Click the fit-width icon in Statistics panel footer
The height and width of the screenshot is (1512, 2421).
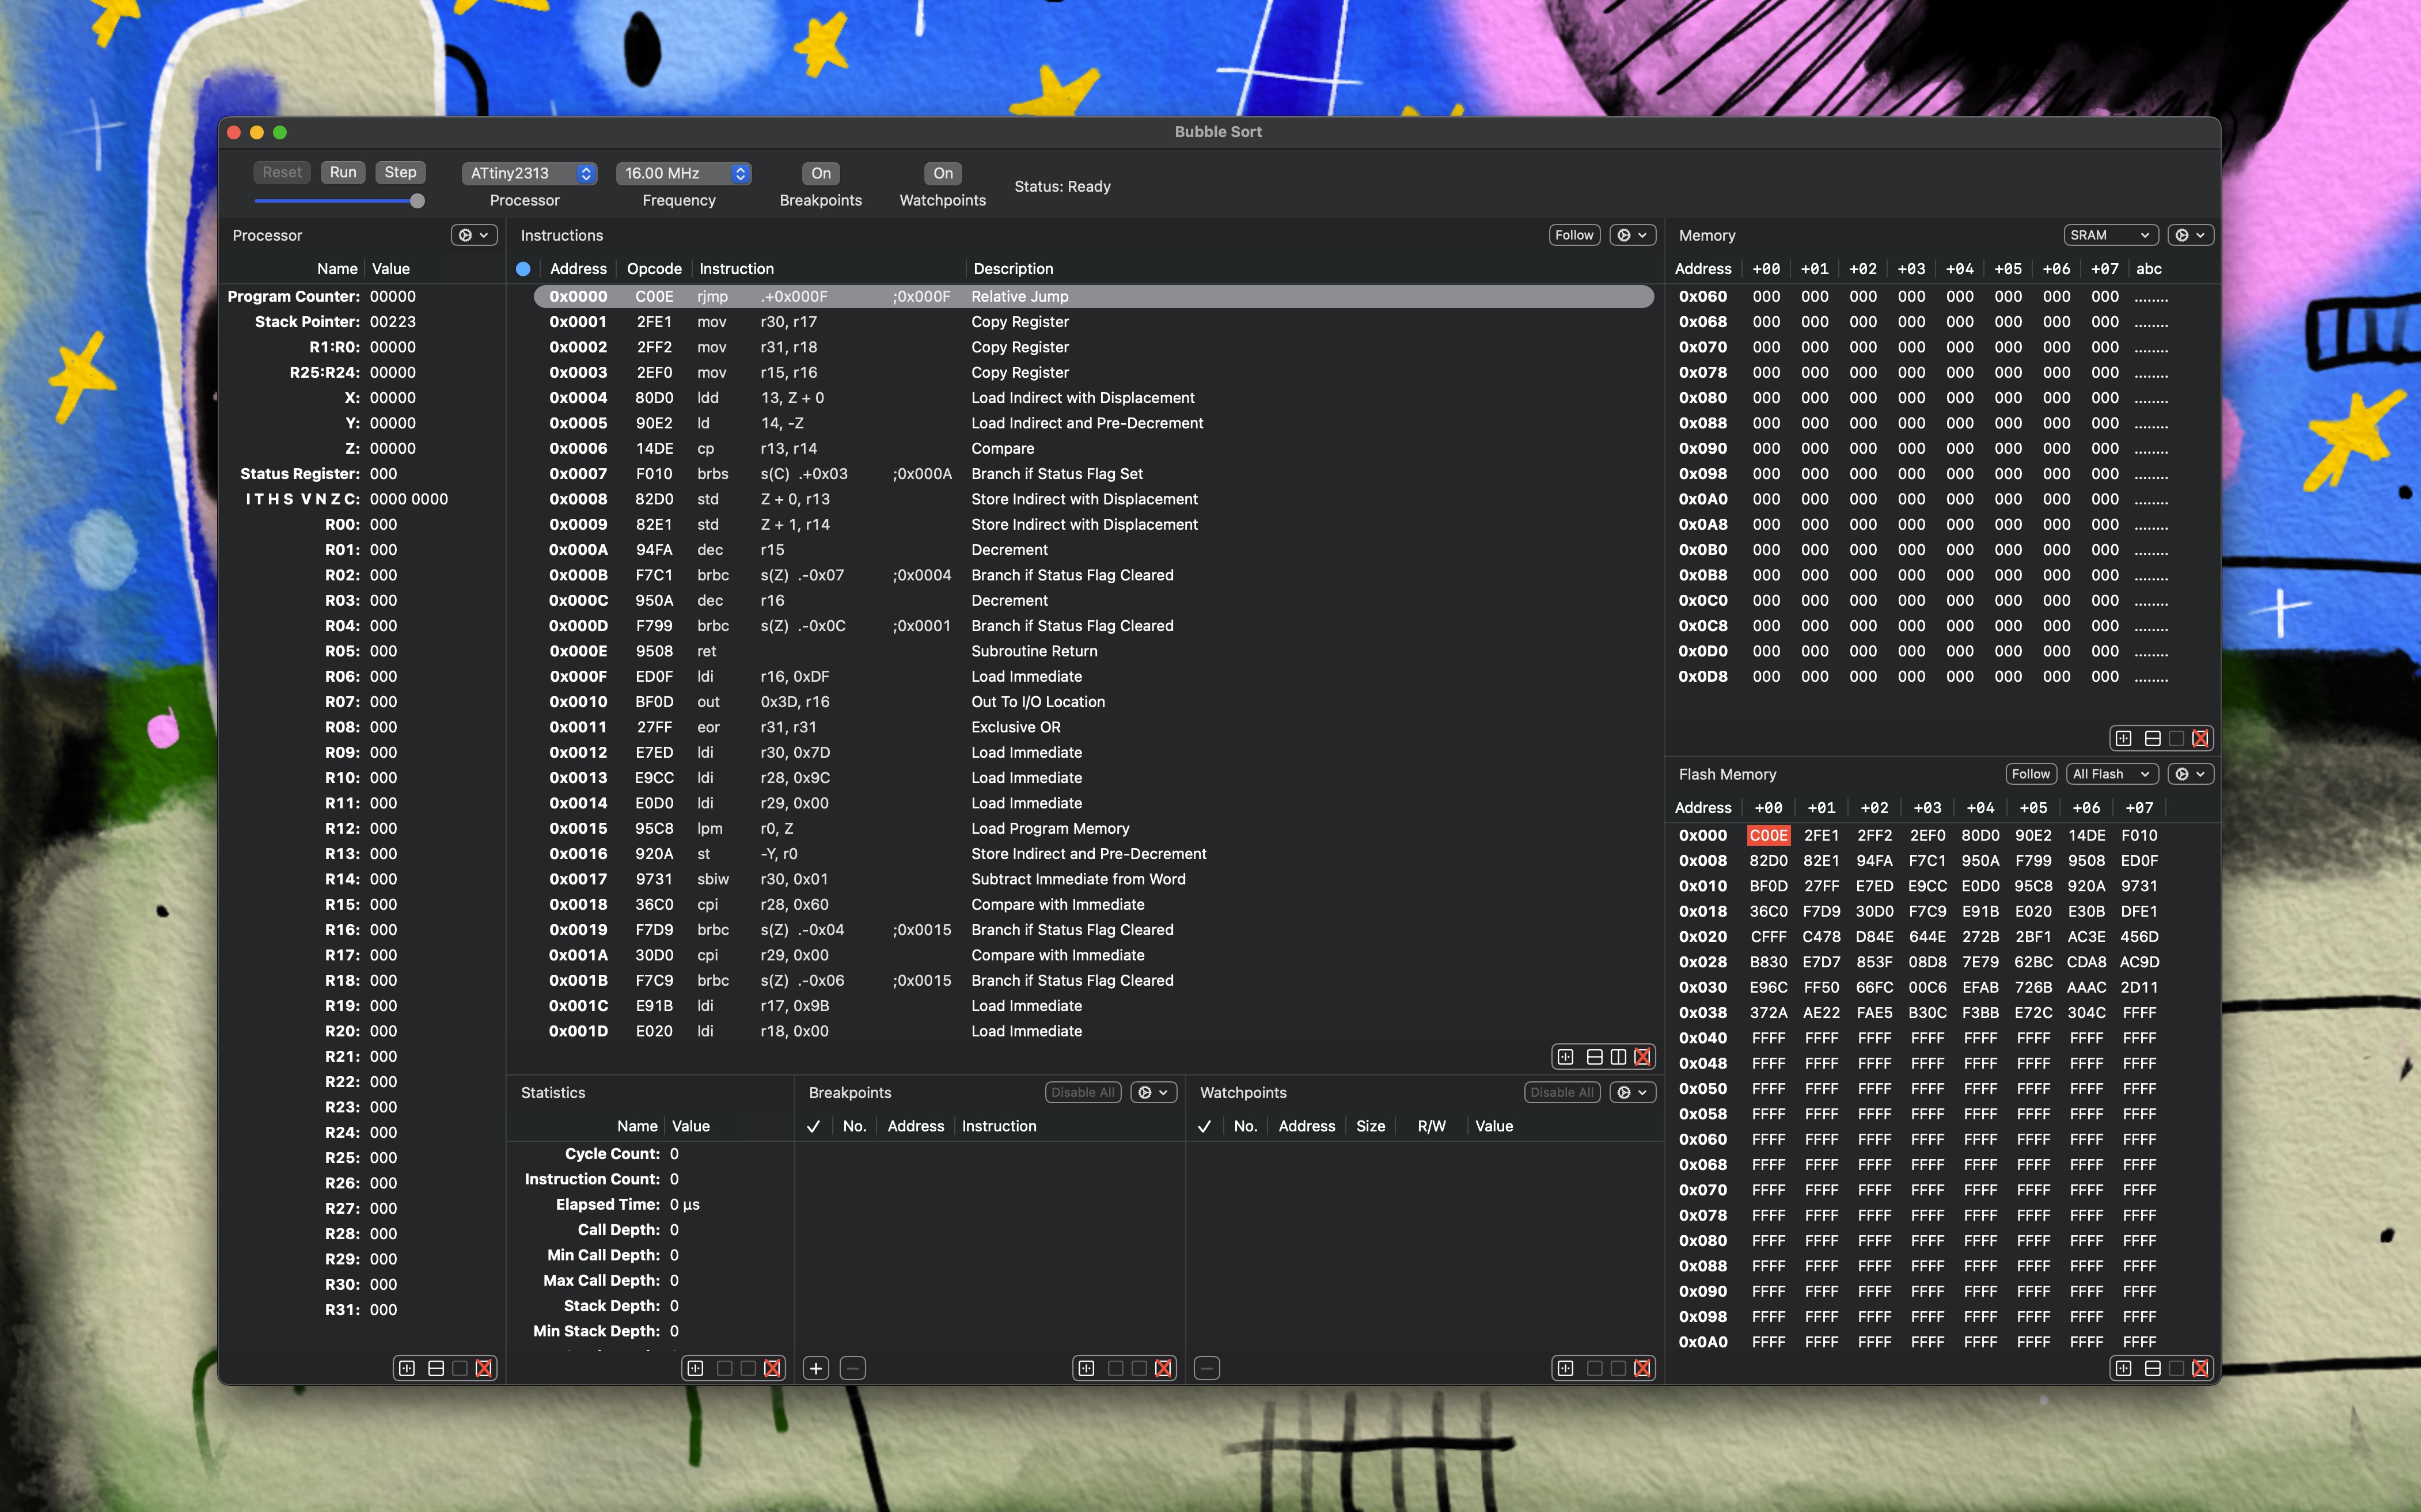coord(696,1368)
